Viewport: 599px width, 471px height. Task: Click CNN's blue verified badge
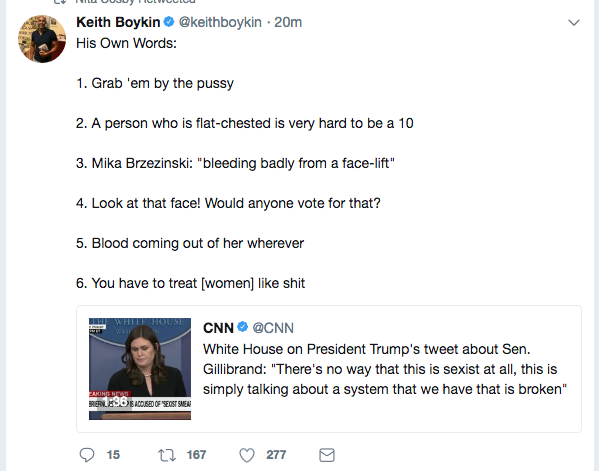(243, 327)
